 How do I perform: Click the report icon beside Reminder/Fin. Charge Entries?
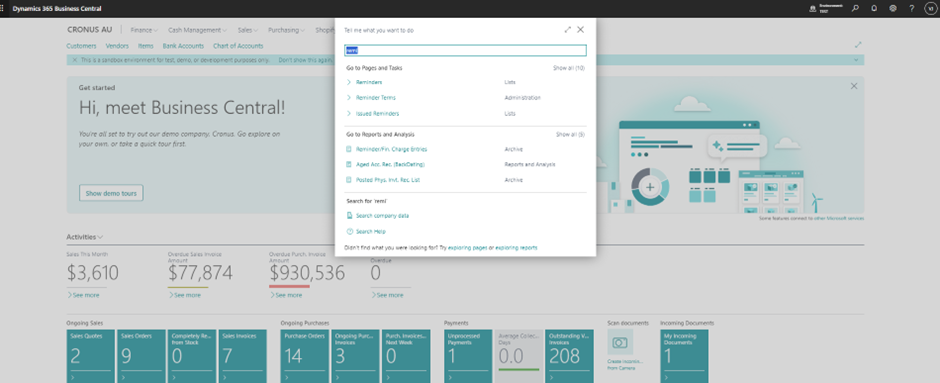[x=349, y=149]
